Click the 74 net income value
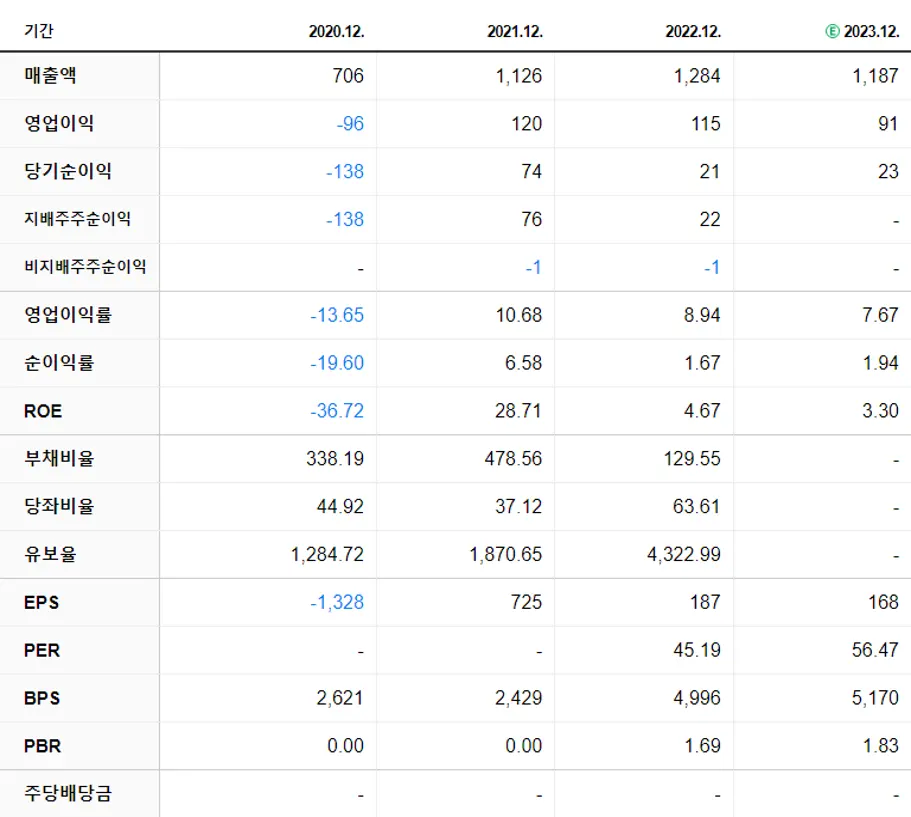Image resolution: width=911 pixels, height=817 pixels. (x=532, y=171)
